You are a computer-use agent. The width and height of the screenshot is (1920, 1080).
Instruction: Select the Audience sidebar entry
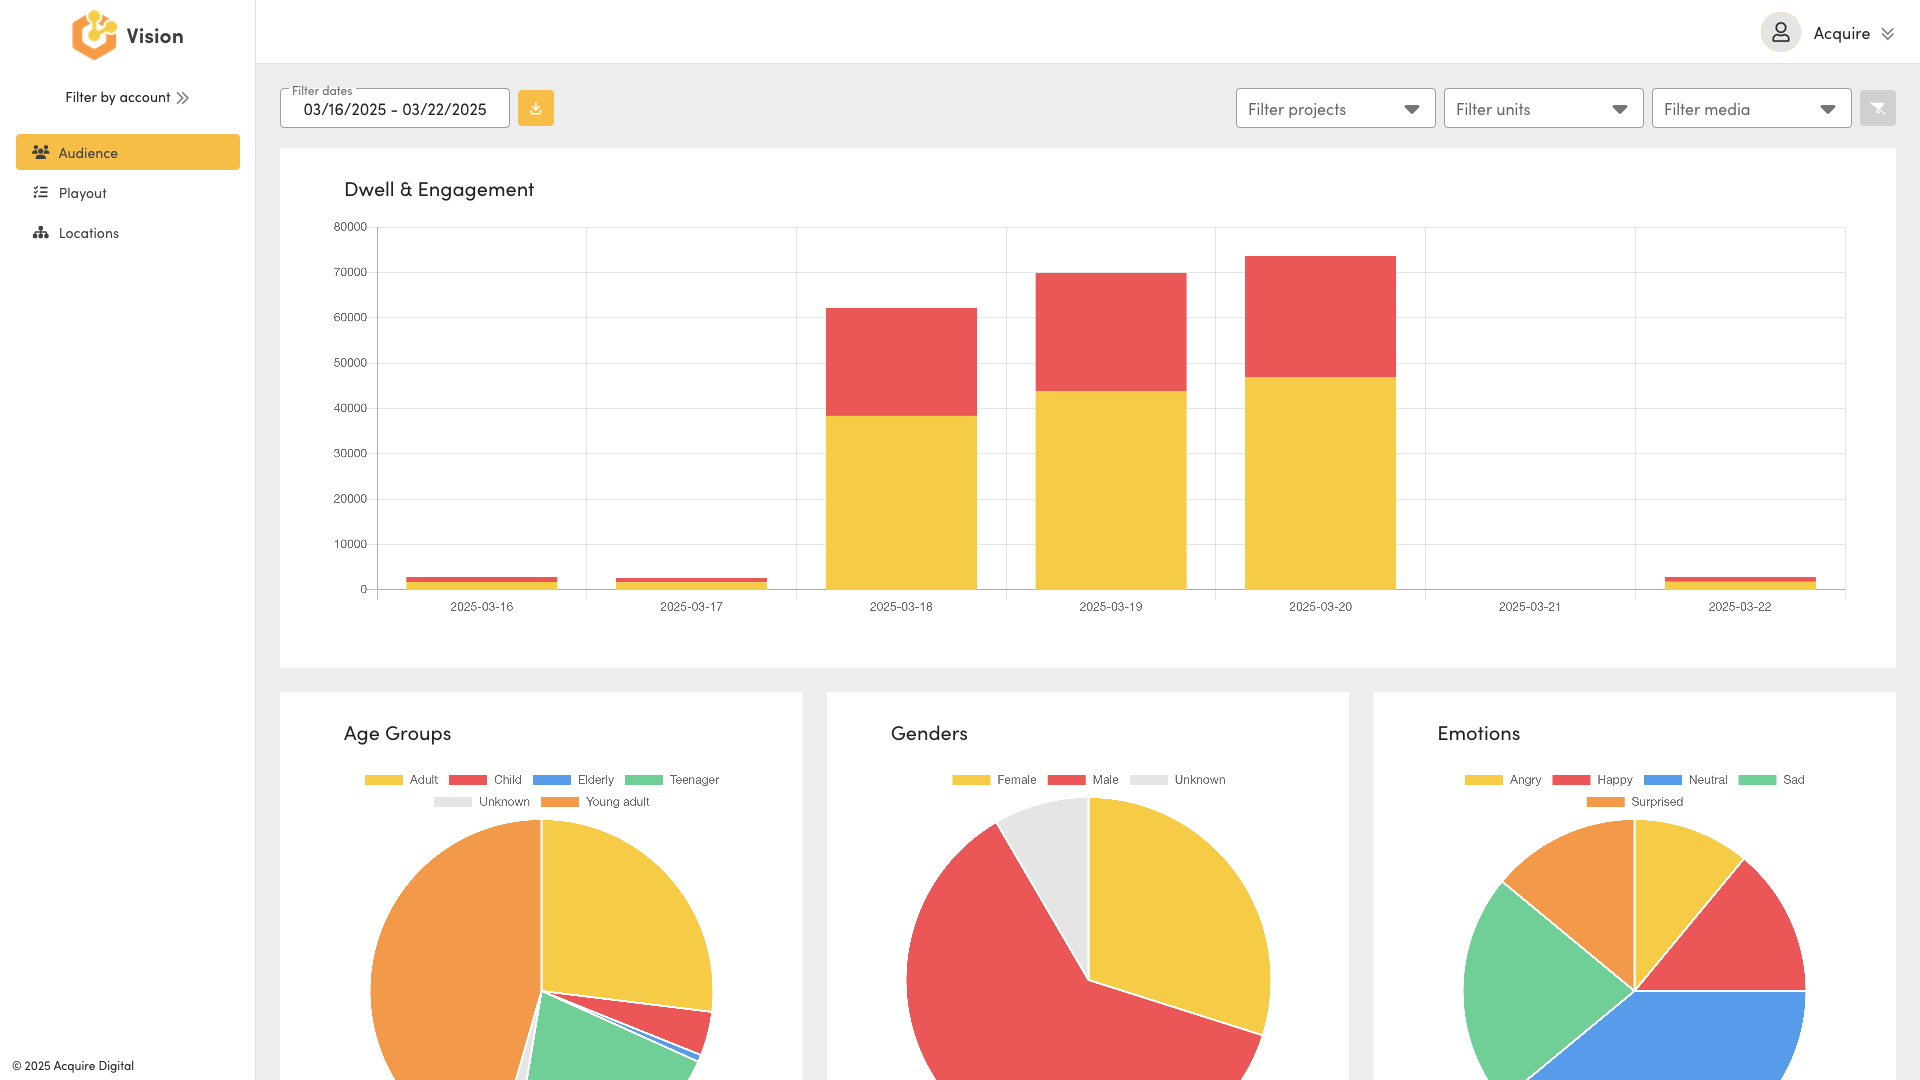tap(128, 152)
